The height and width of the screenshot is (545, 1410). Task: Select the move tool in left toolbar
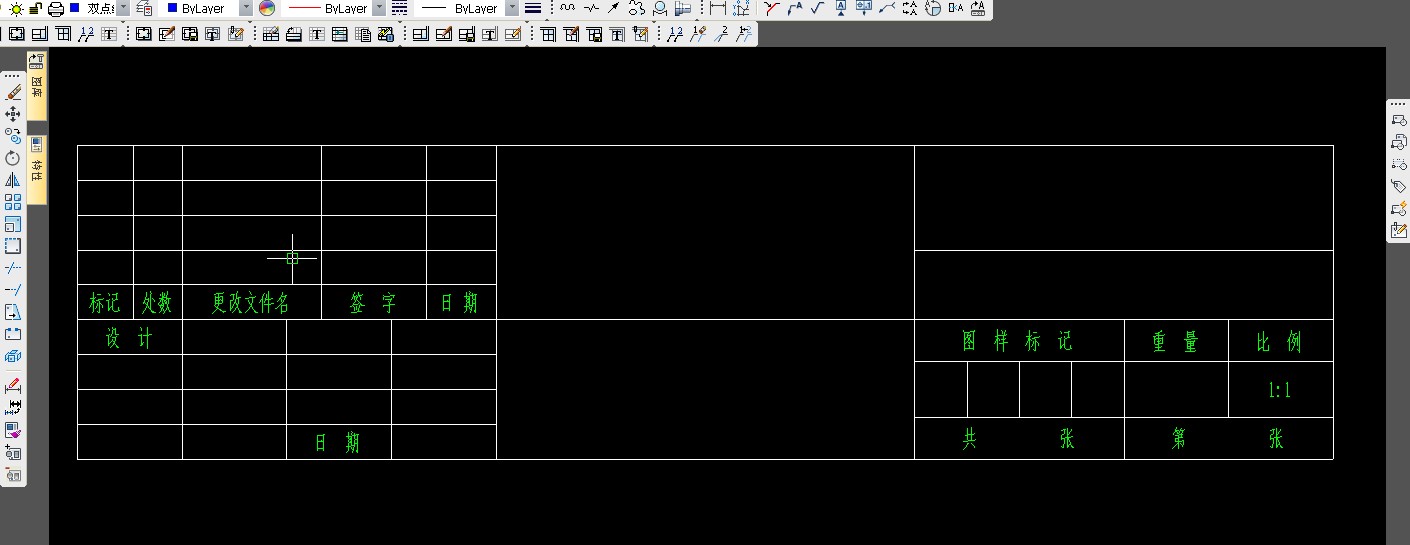click(x=13, y=114)
